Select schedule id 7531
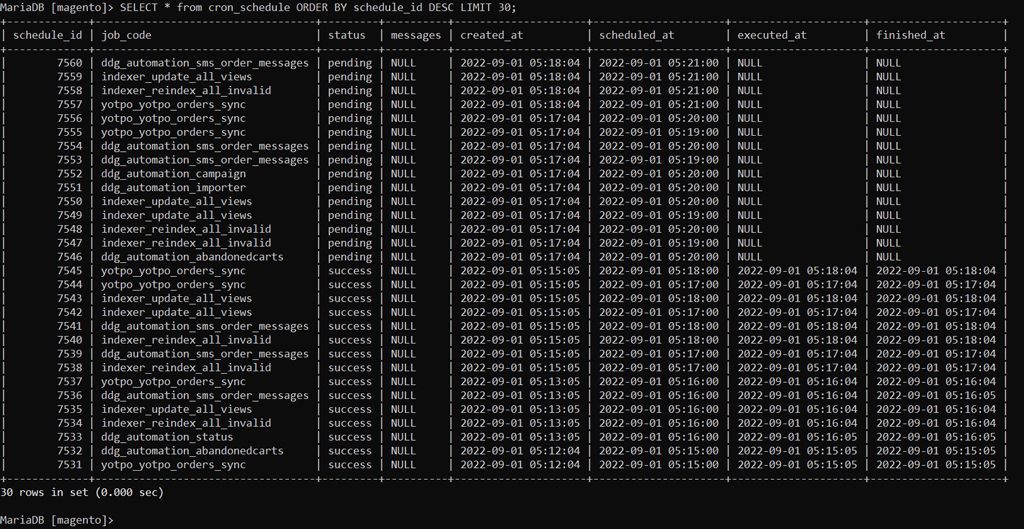The height and width of the screenshot is (529, 1024). click(x=70, y=464)
